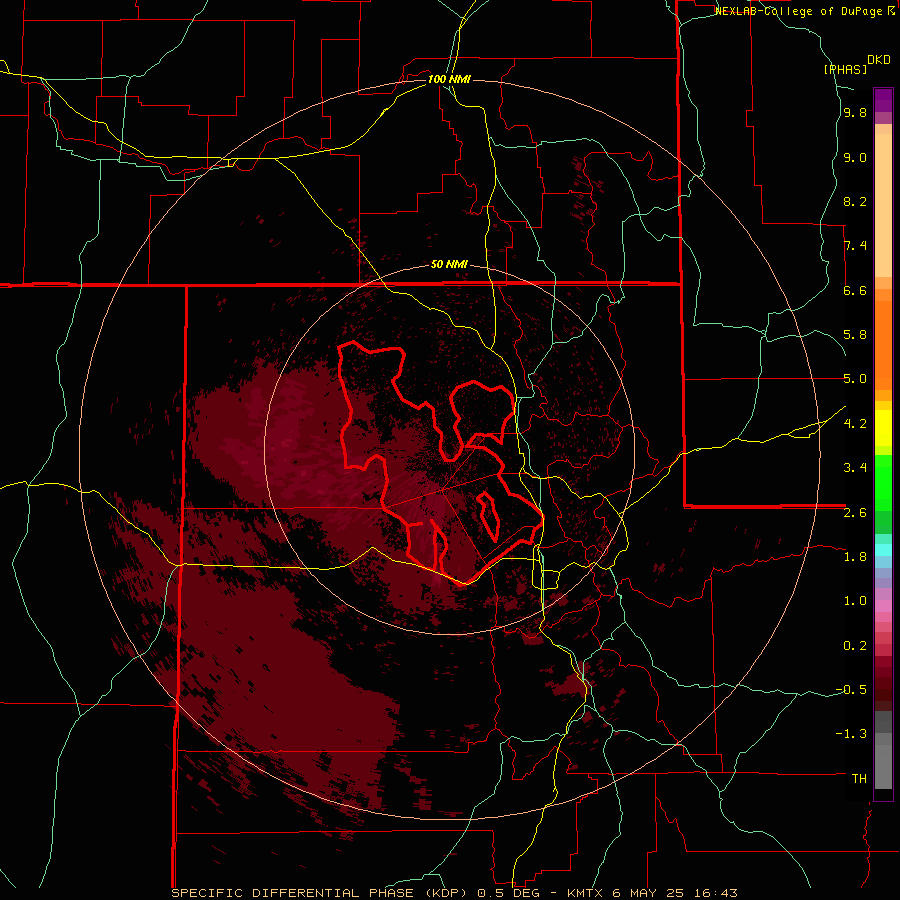This screenshot has height=900, width=900.
Task: Pick the bright green legend segment
Action: (x=883, y=482)
